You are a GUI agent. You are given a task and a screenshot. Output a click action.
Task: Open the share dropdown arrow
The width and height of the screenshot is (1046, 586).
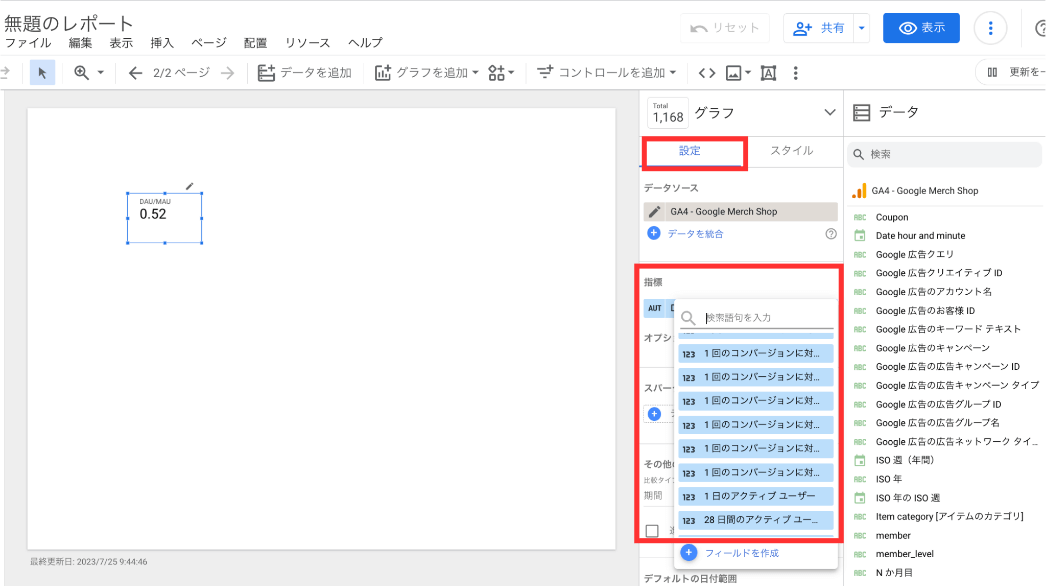point(861,28)
